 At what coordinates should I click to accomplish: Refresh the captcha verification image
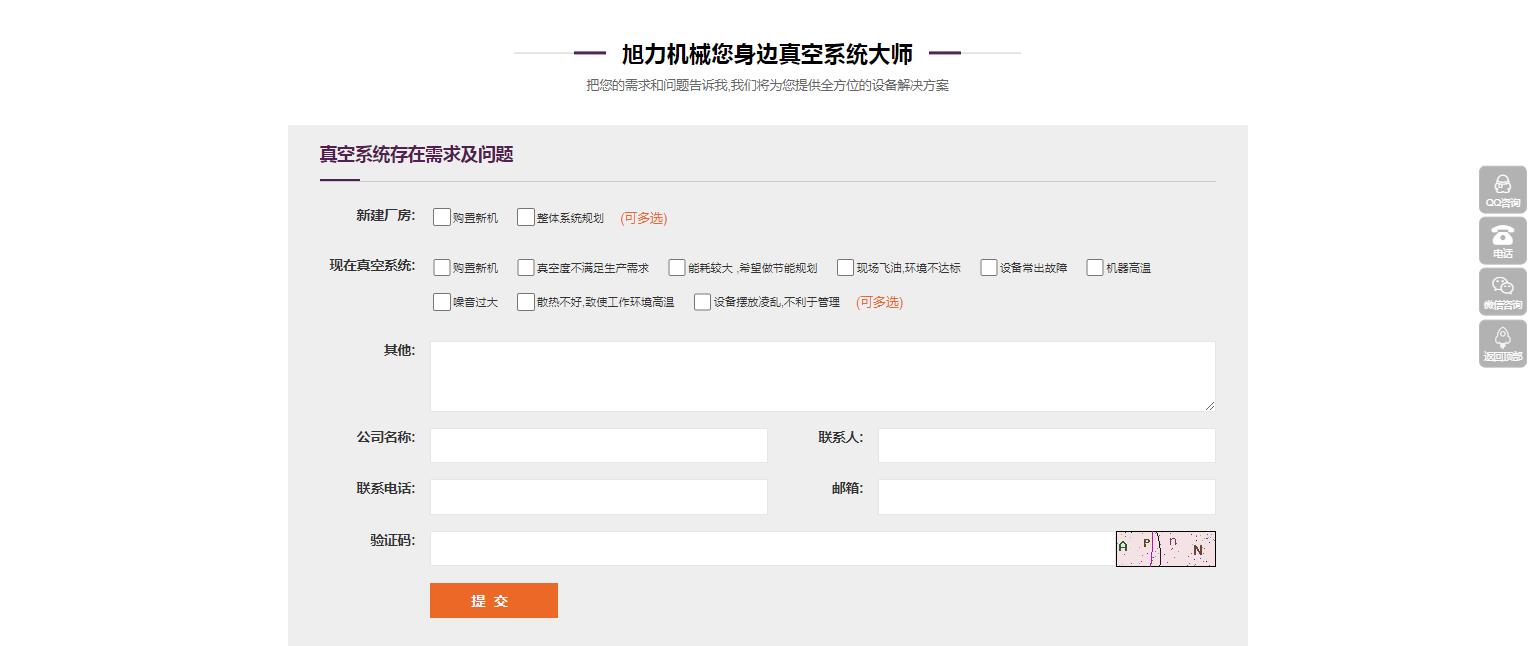point(1165,548)
